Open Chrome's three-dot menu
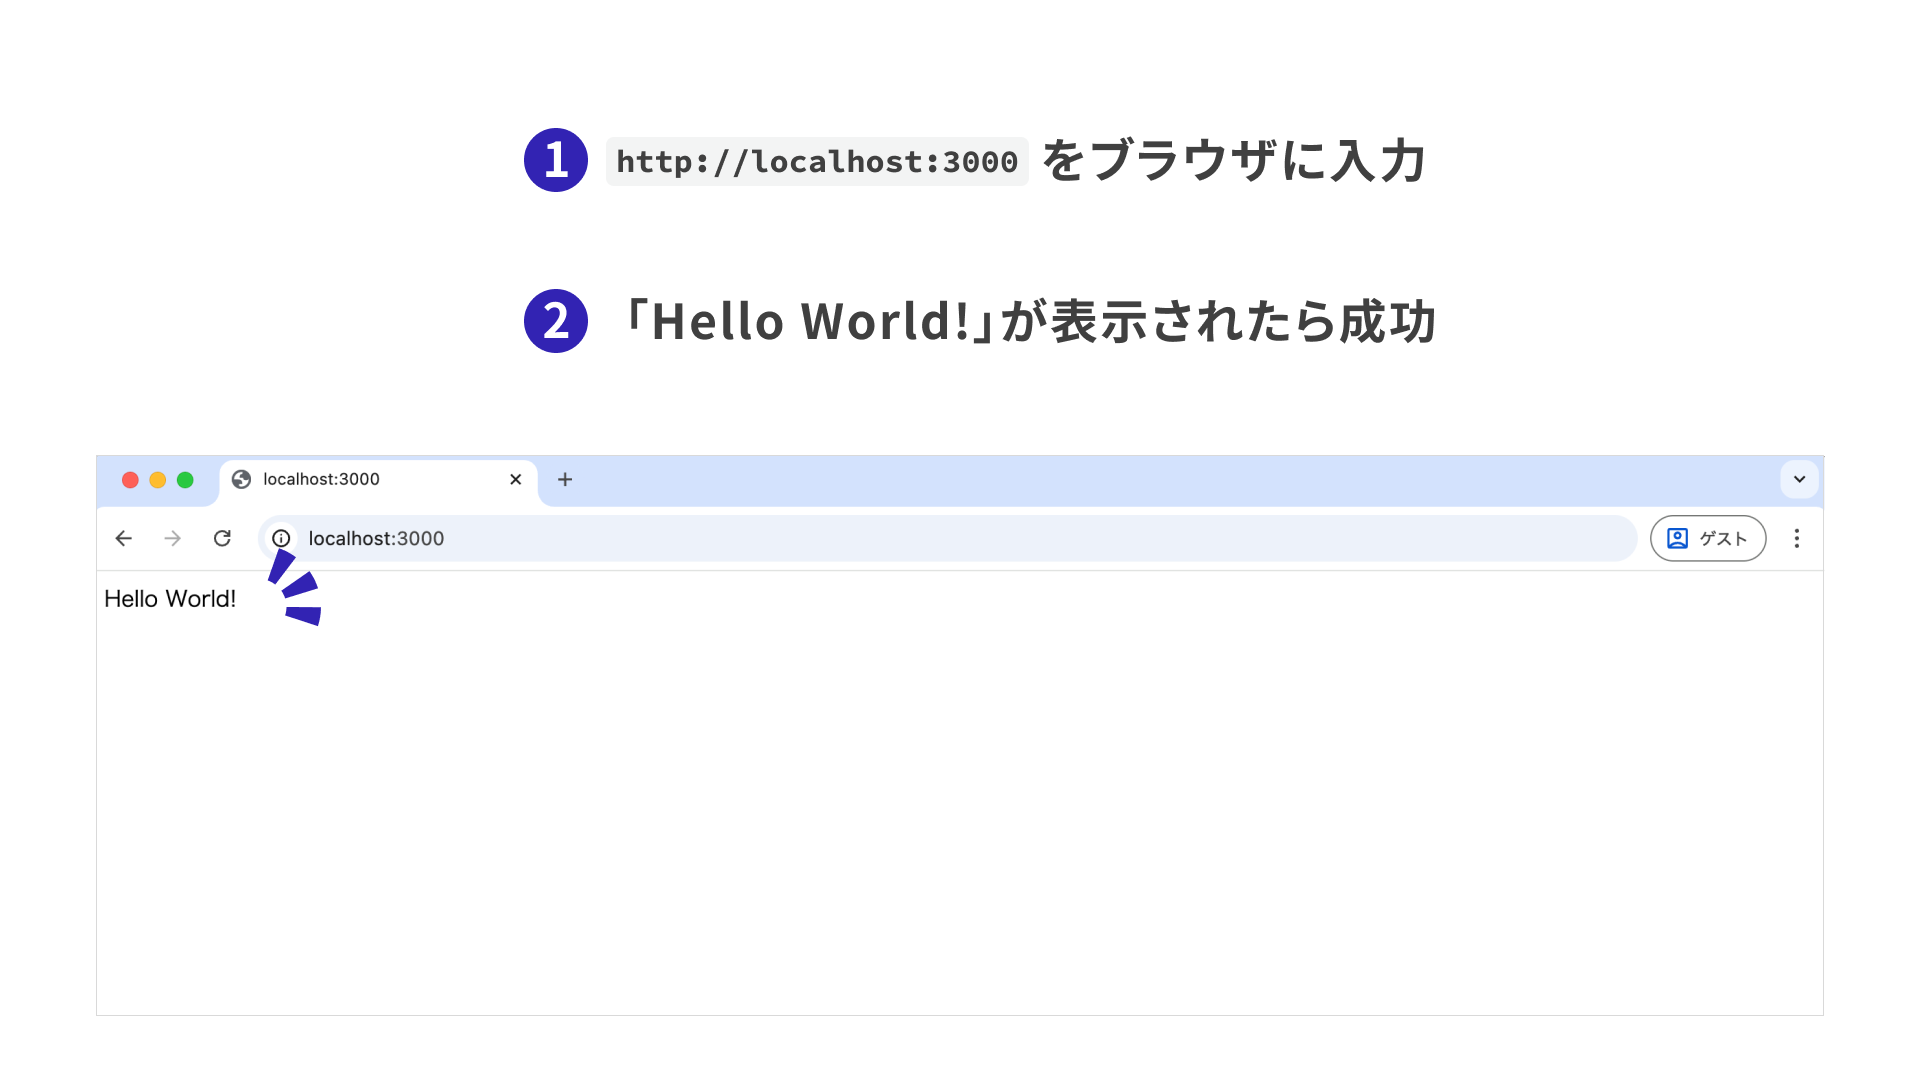 coord(1796,539)
